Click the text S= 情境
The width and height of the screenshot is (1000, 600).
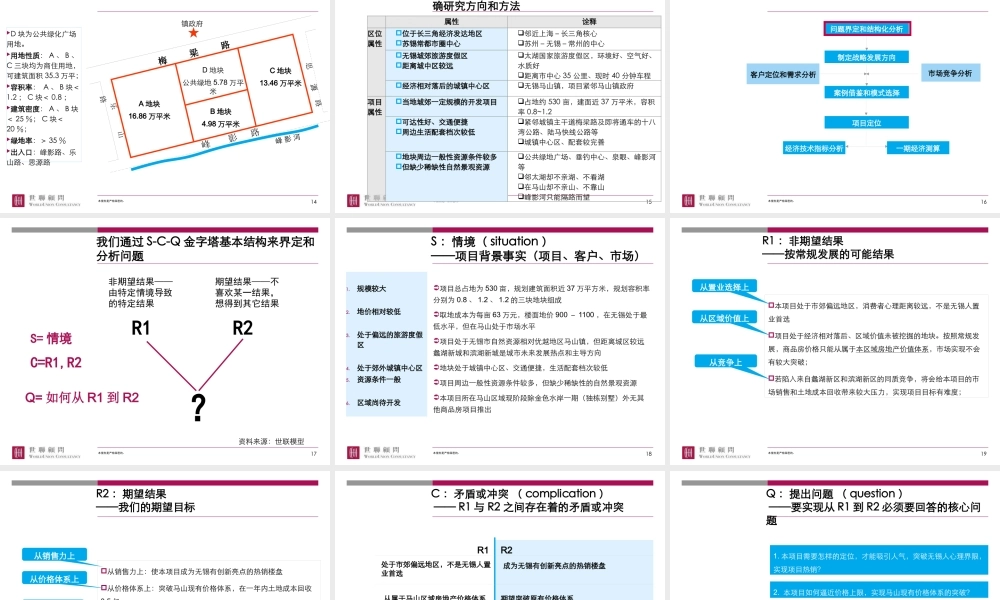(50, 339)
